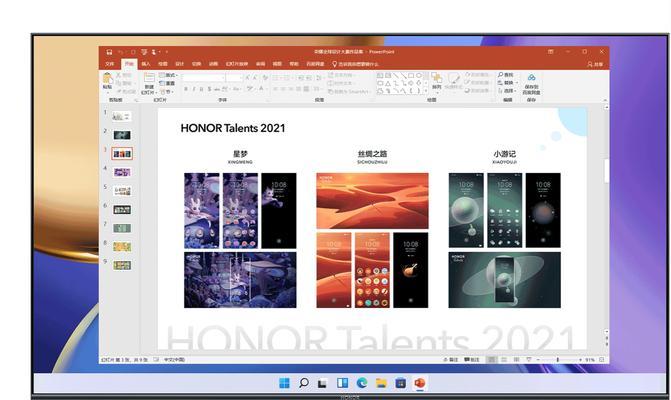Open File Explorer from the taskbar
The width and height of the screenshot is (671, 400).
point(381,383)
